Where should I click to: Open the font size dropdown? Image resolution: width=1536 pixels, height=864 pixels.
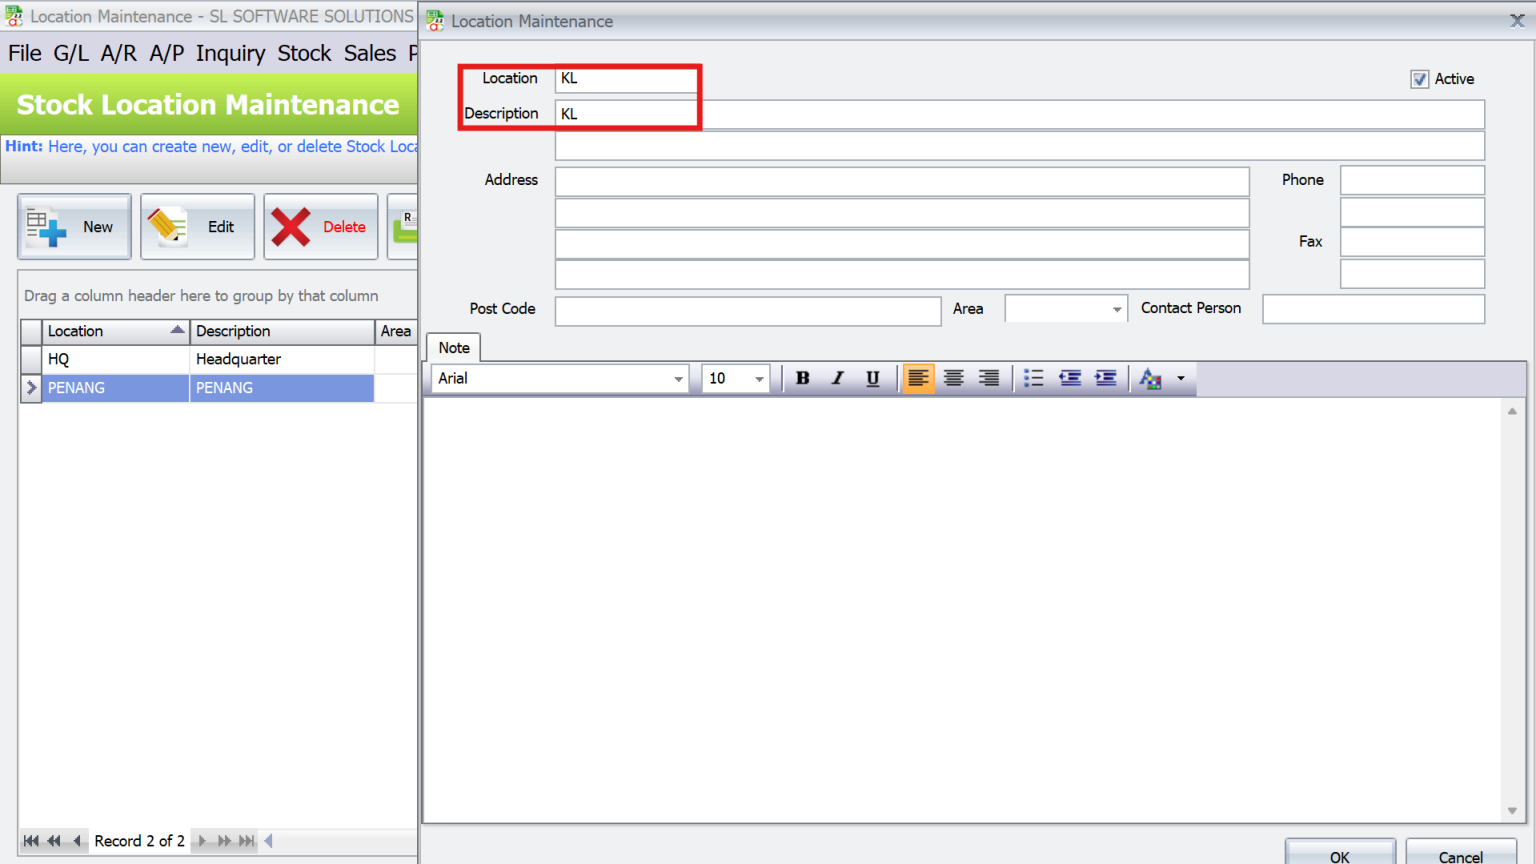(758, 378)
